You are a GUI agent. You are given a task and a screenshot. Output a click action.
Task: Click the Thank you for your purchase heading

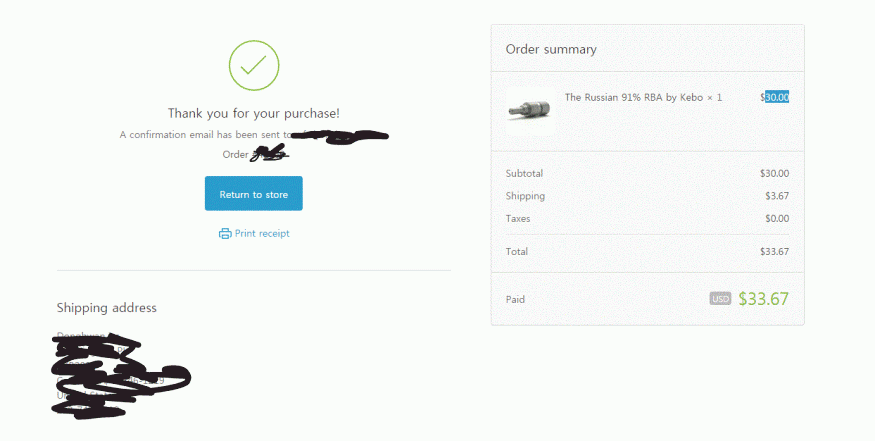pyautogui.click(x=254, y=113)
